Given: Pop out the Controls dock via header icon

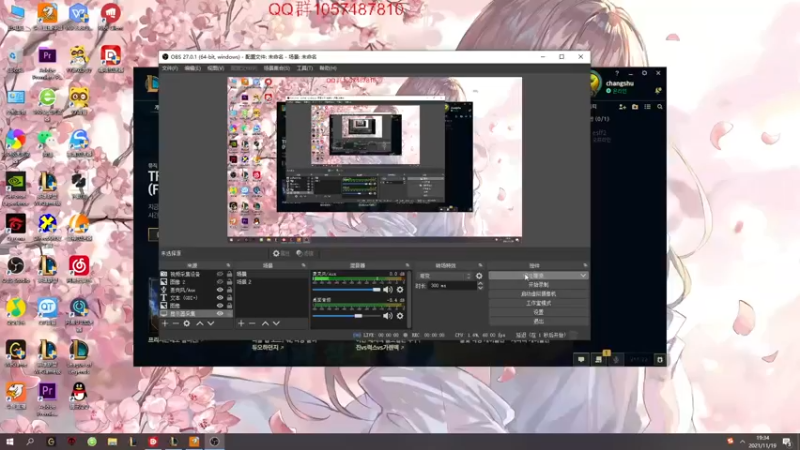Looking at the screenshot, I should tap(585, 266).
